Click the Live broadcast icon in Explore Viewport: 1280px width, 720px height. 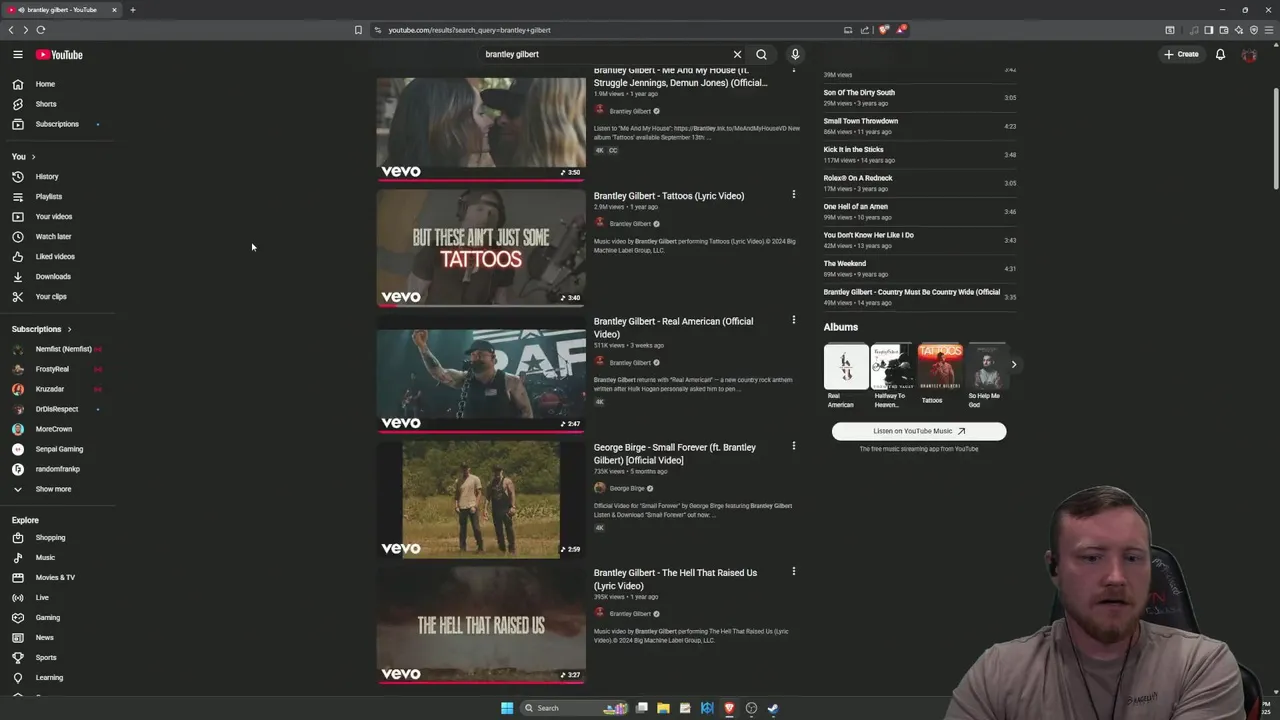point(18,598)
